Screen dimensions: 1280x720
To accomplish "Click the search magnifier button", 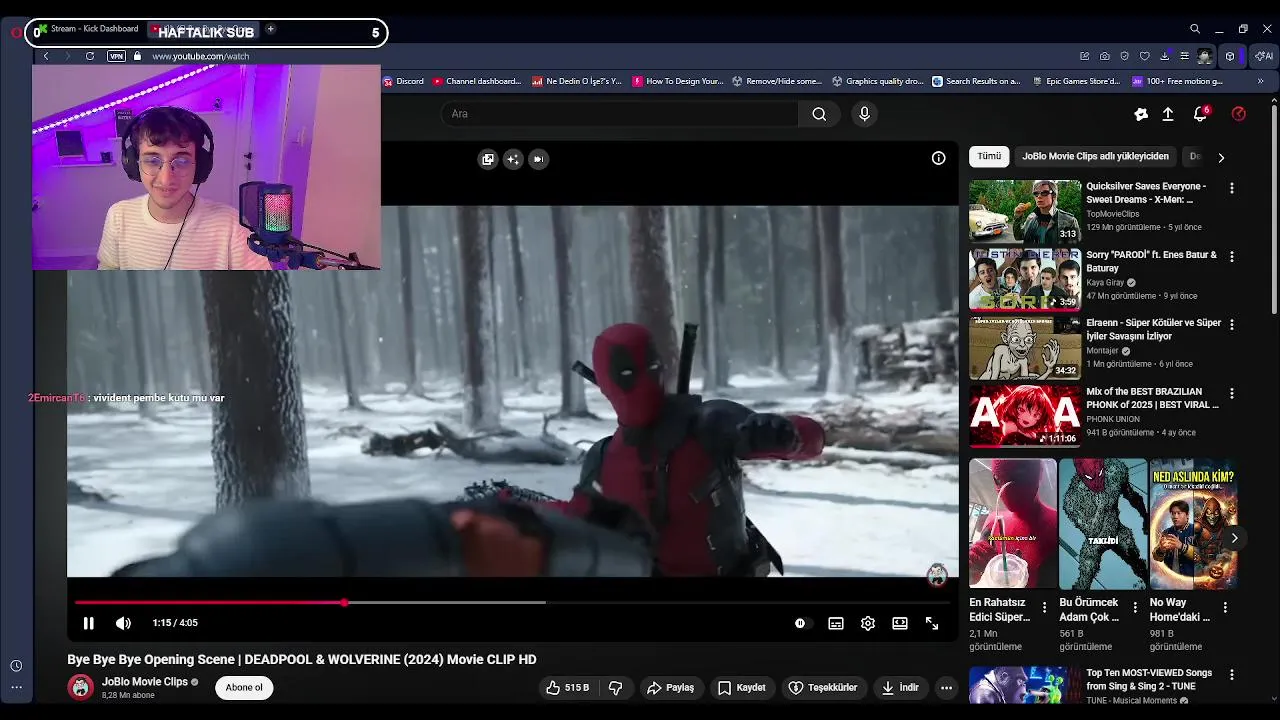I will 819,114.
